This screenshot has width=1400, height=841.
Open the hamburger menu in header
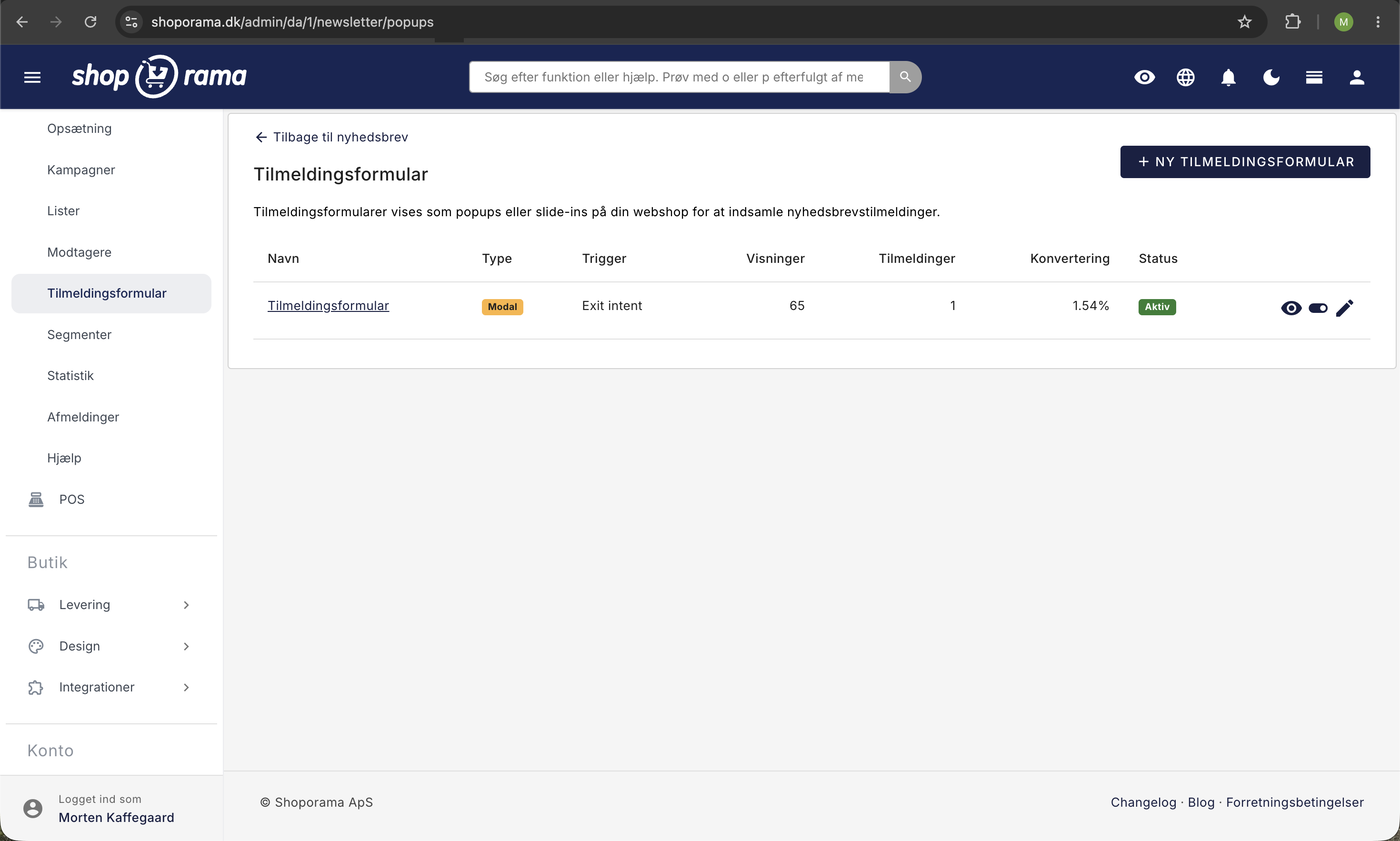32,77
